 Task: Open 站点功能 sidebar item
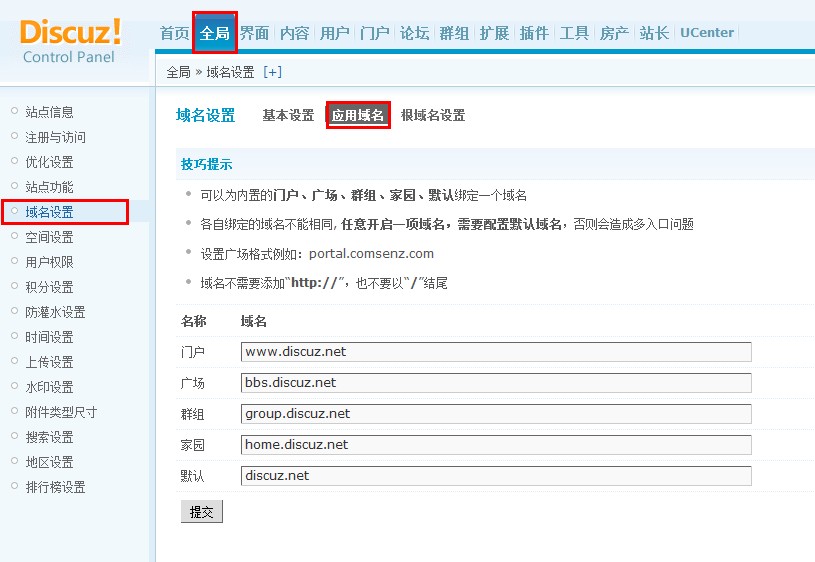[49, 187]
